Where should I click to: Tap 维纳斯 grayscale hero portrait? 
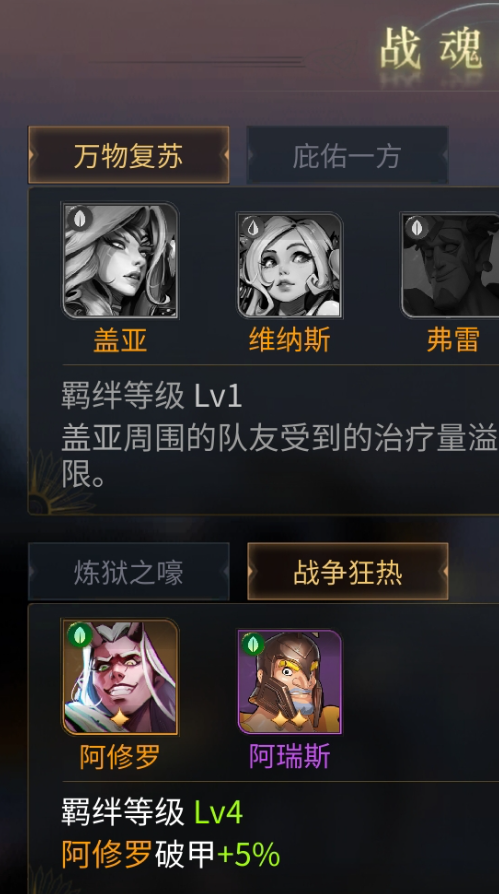(290, 265)
